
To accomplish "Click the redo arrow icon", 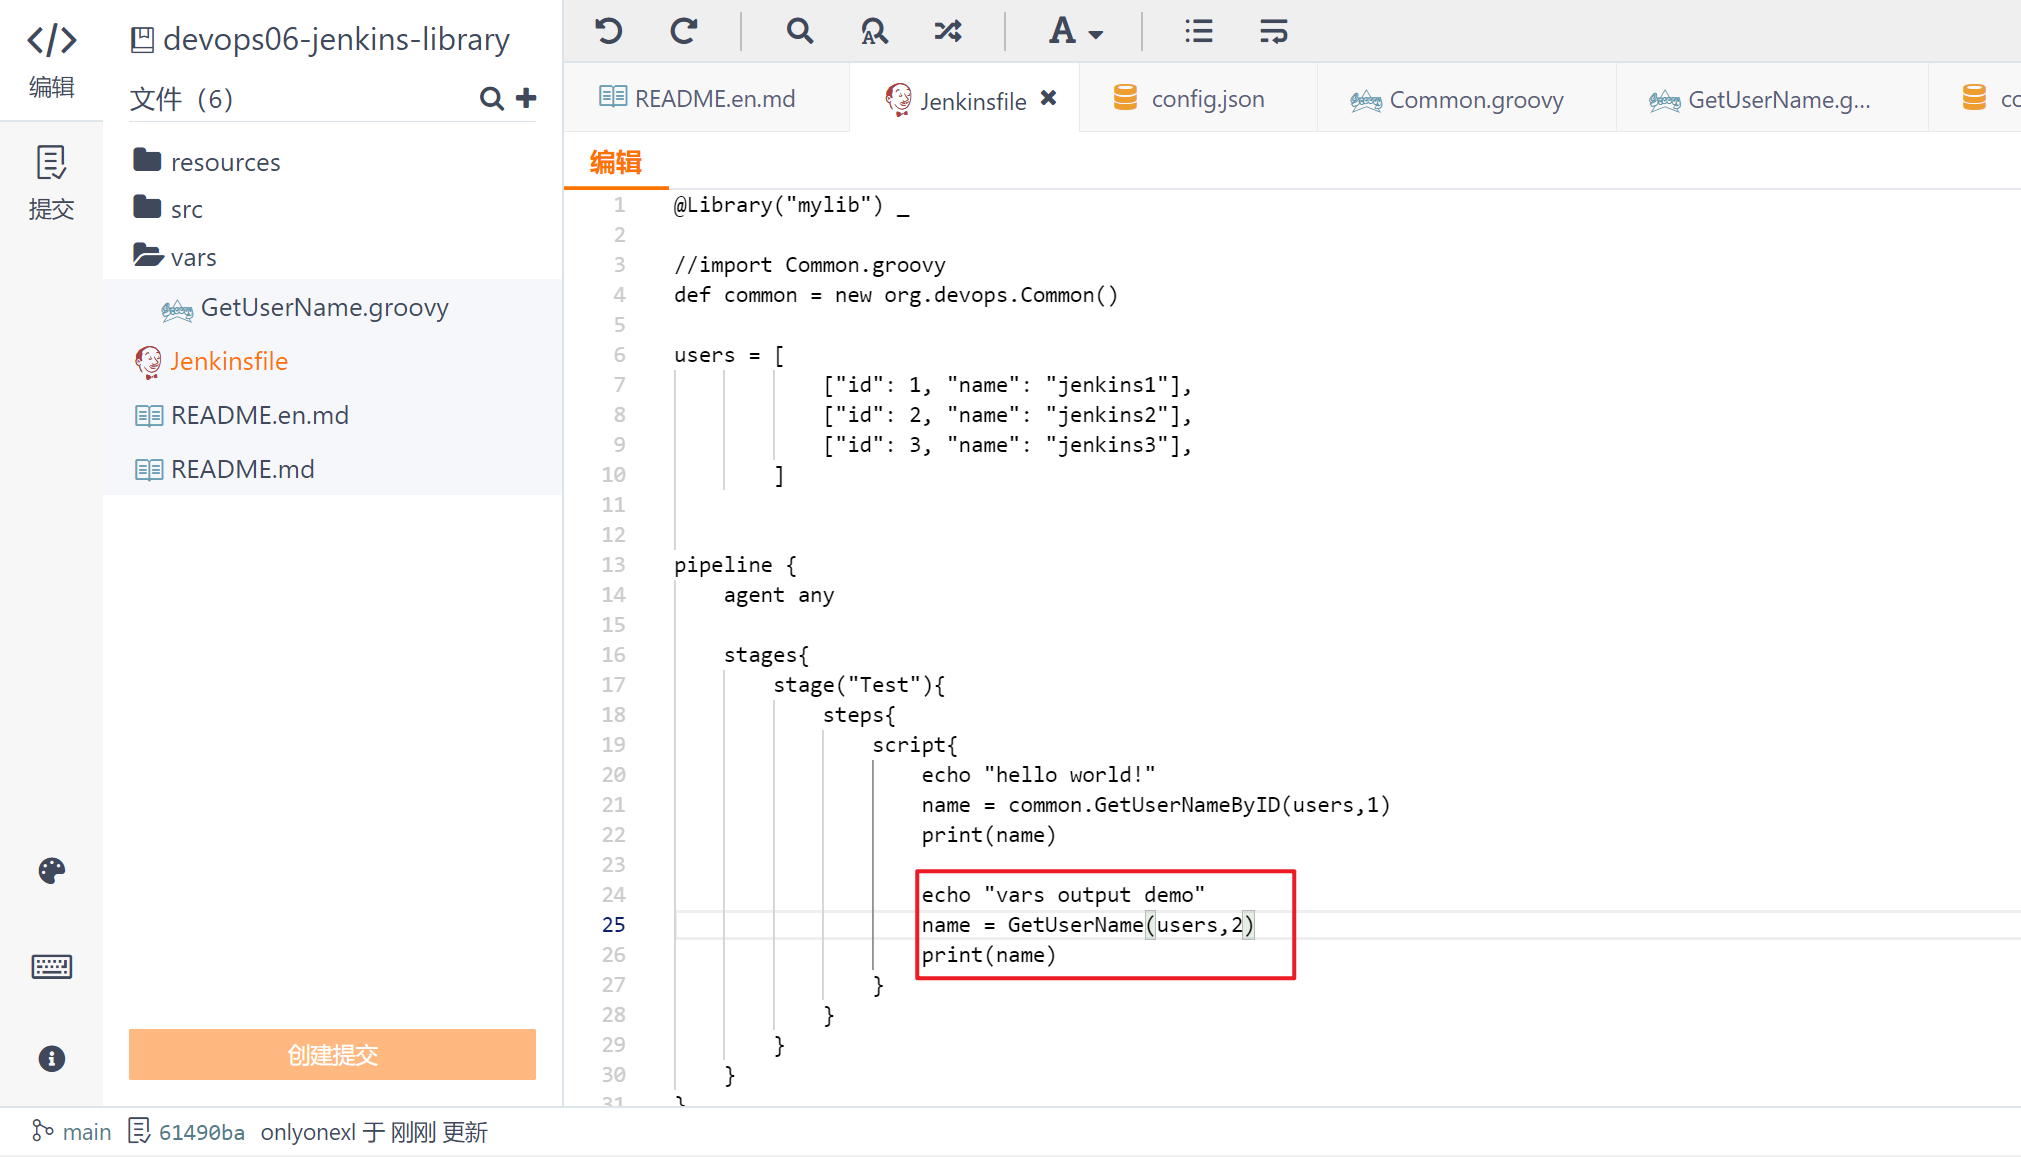I will 684,31.
